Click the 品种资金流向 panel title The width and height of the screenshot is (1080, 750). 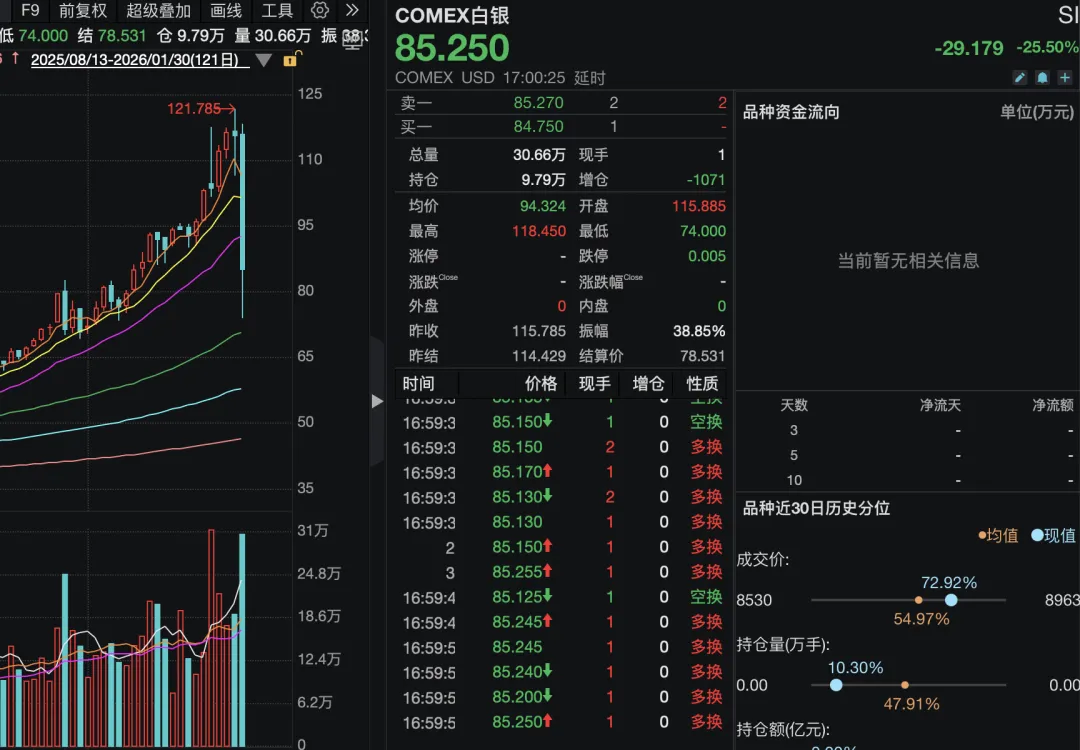coord(791,112)
